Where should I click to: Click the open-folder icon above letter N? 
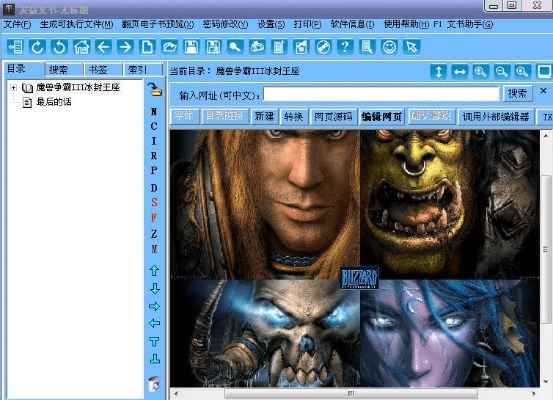[154, 90]
